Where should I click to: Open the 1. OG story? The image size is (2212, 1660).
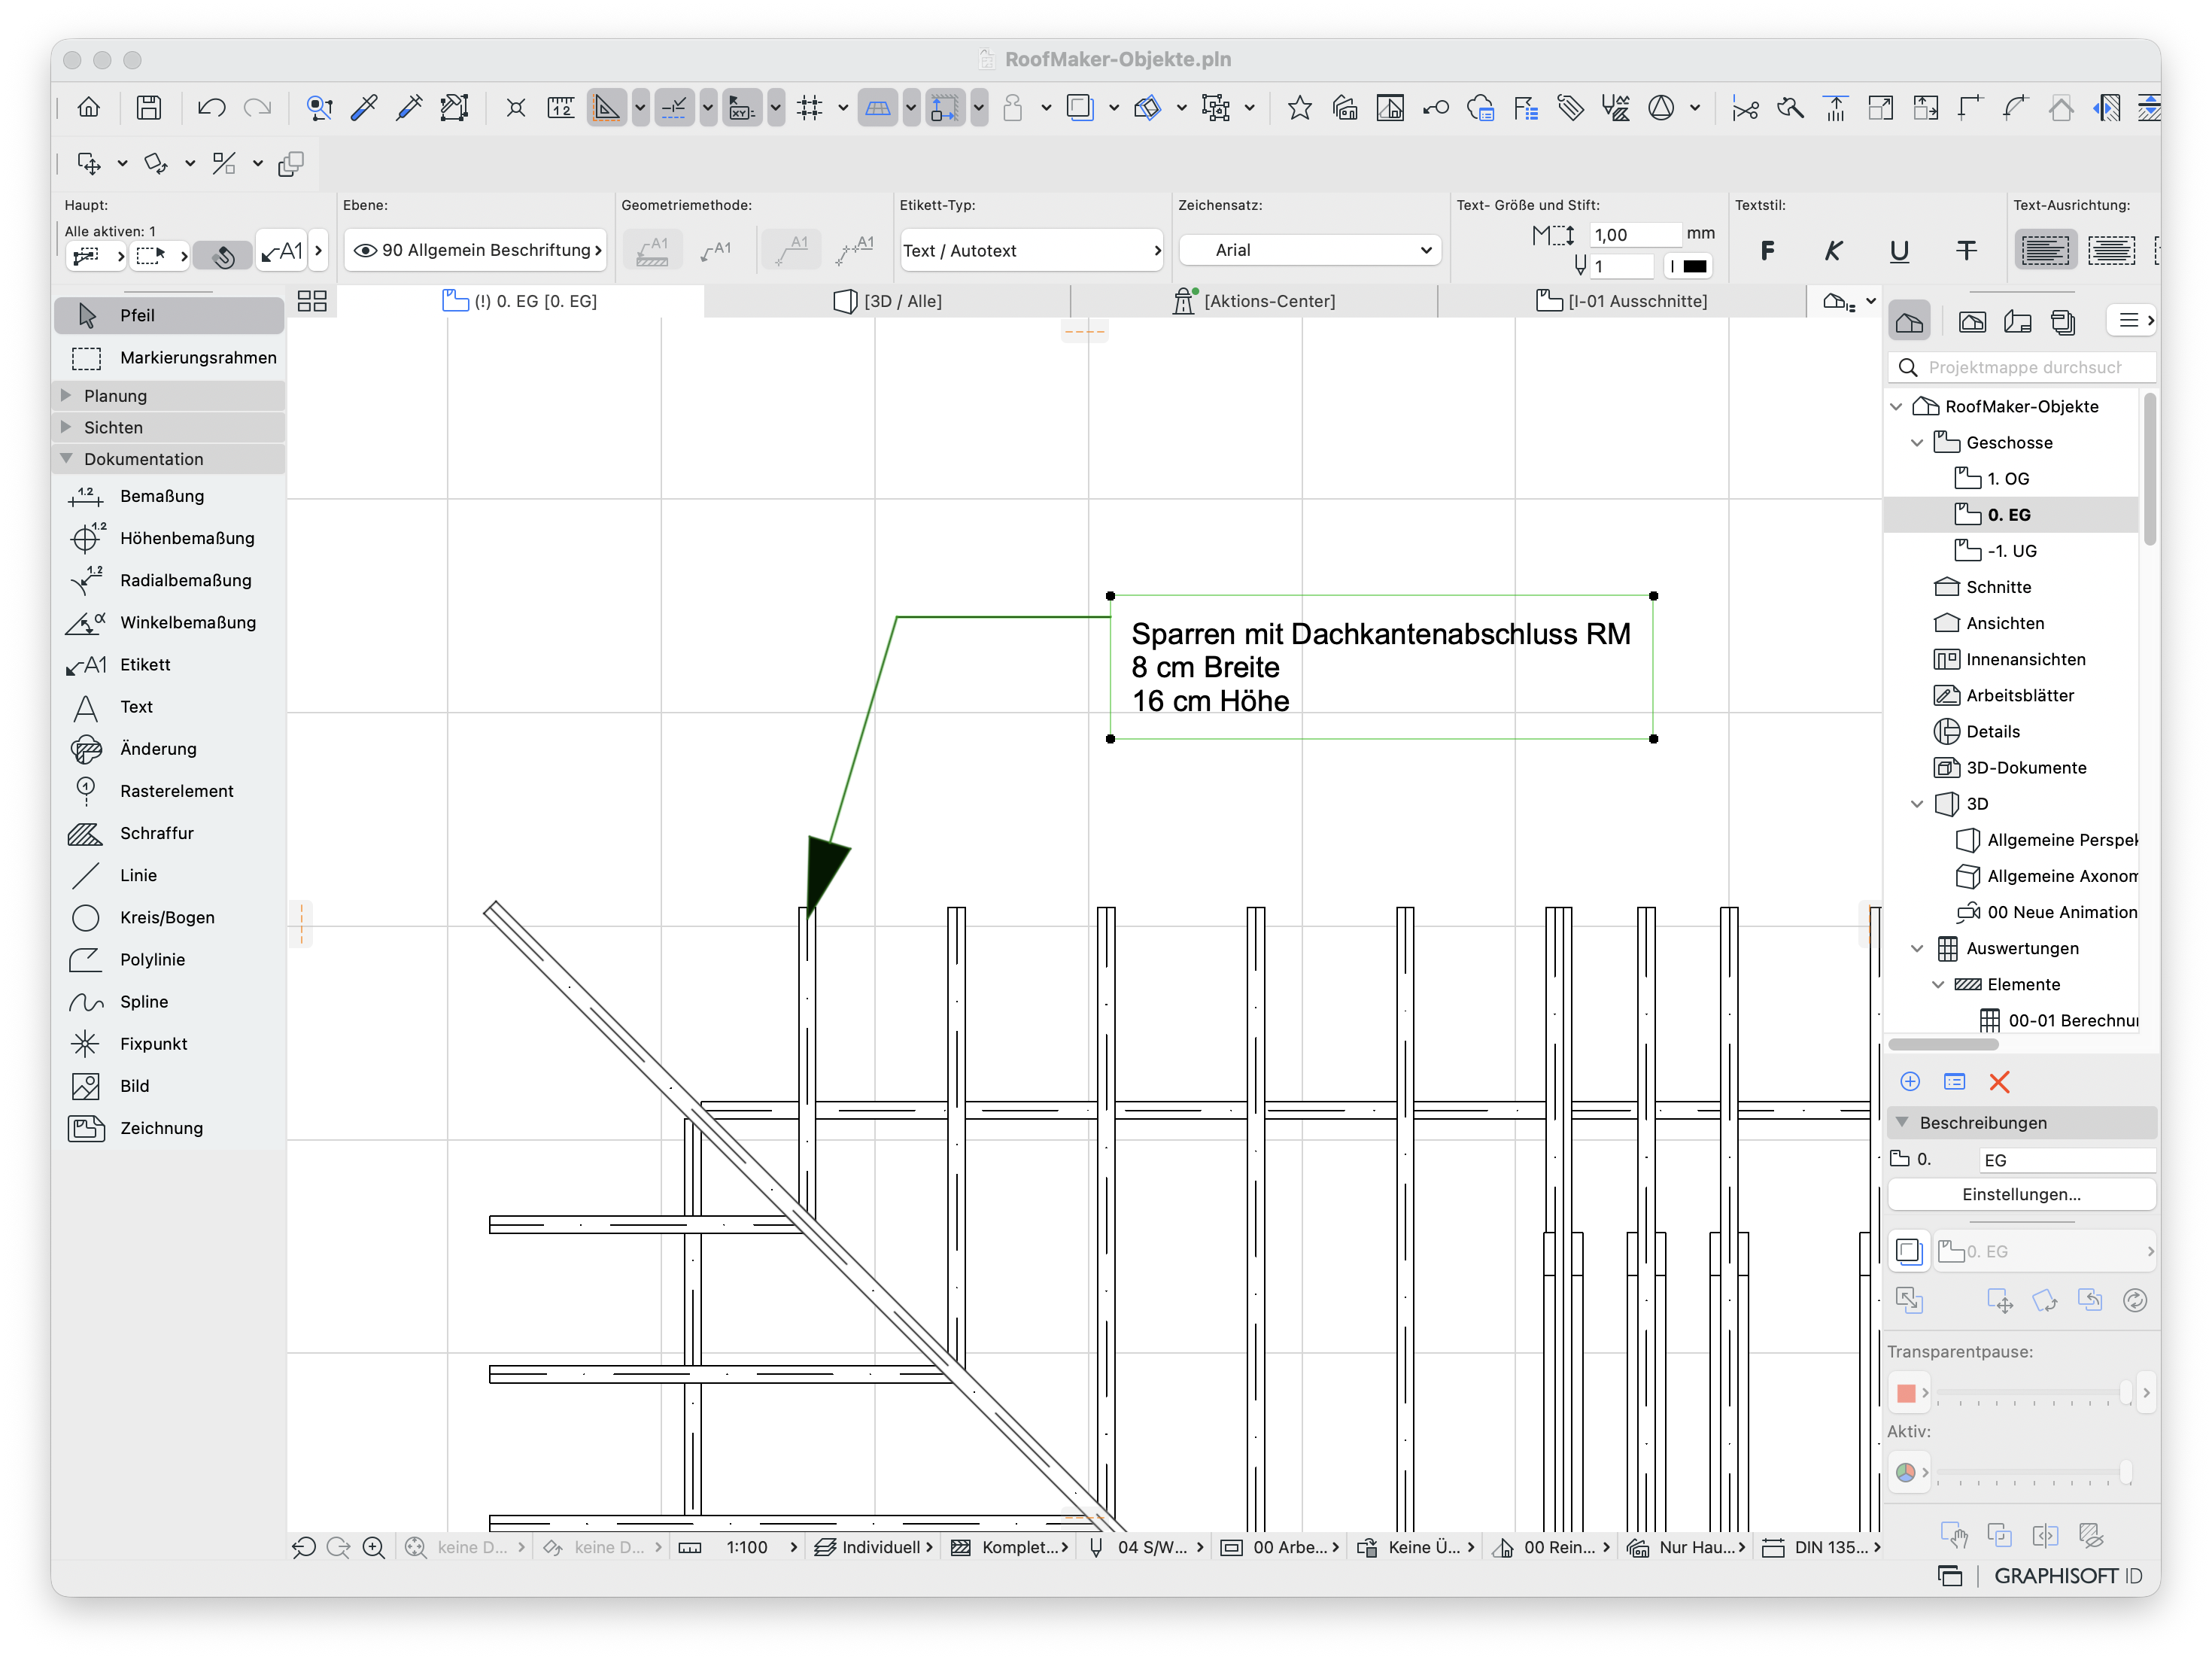(2008, 479)
